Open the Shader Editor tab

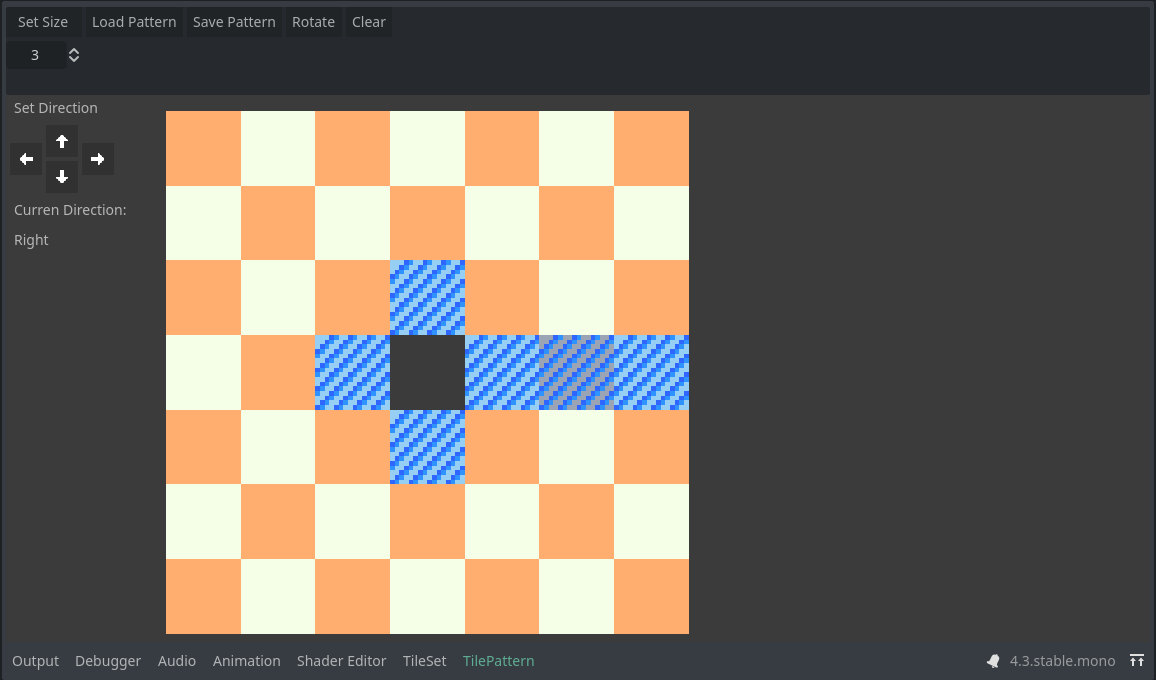point(341,661)
